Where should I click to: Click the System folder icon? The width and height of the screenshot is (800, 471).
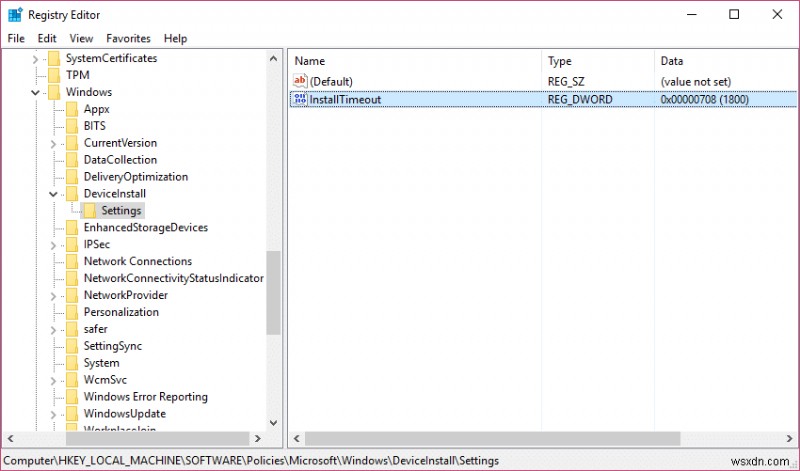(x=72, y=363)
